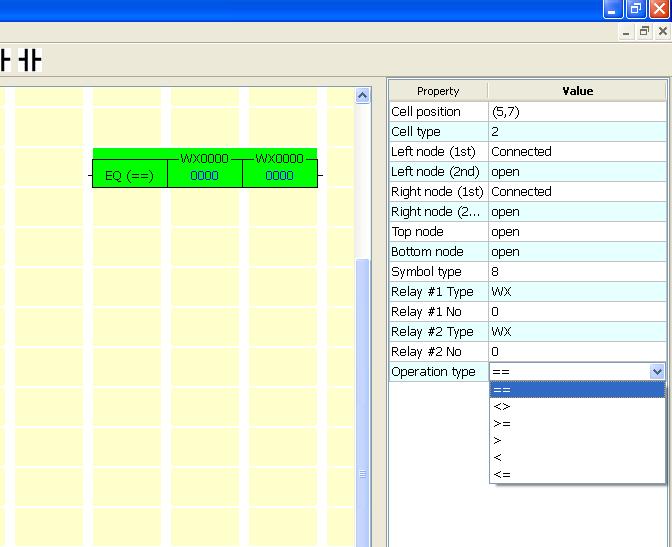Click Right node (1st) Connected value

(x=577, y=192)
